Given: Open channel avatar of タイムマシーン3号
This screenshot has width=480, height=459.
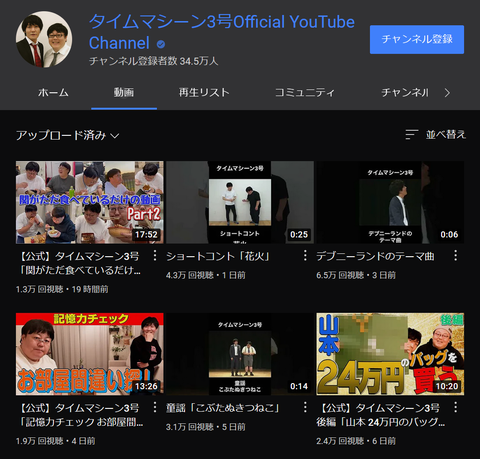Looking at the screenshot, I should click(x=44, y=39).
